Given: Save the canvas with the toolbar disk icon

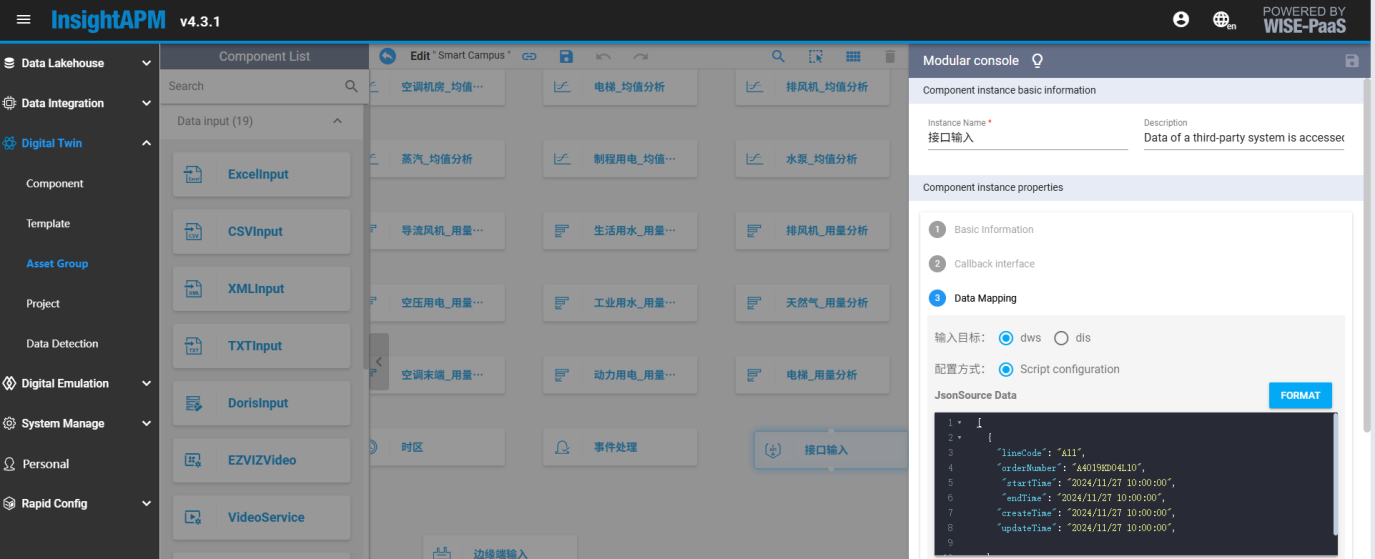Looking at the screenshot, I should tap(567, 57).
